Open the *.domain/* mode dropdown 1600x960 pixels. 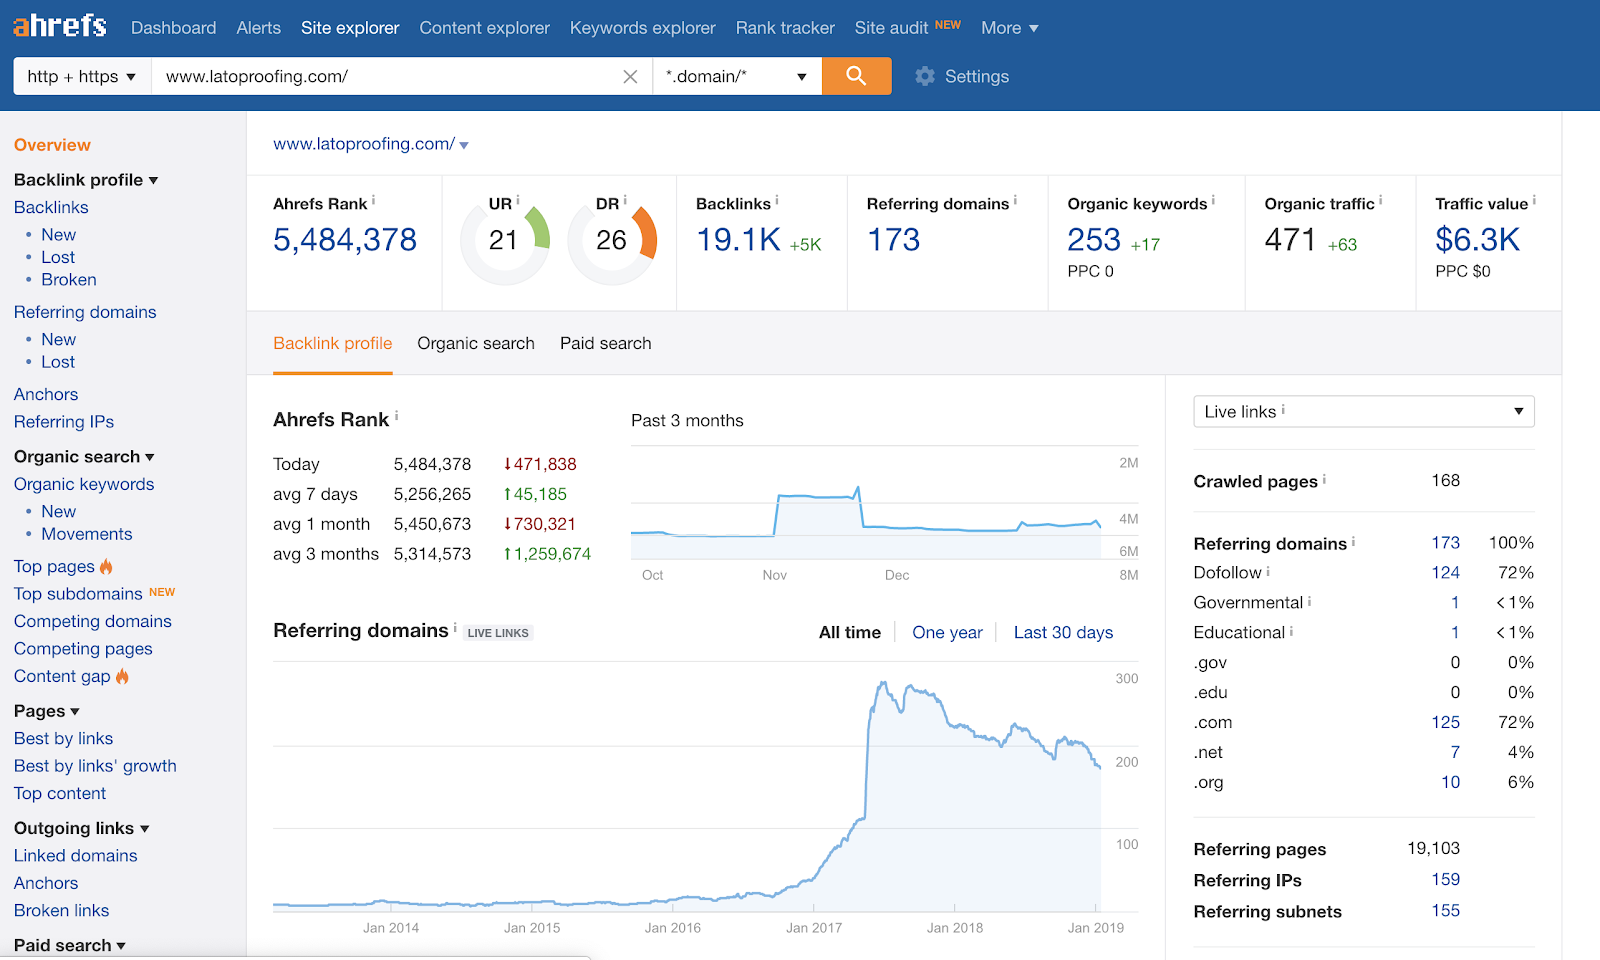pos(737,76)
